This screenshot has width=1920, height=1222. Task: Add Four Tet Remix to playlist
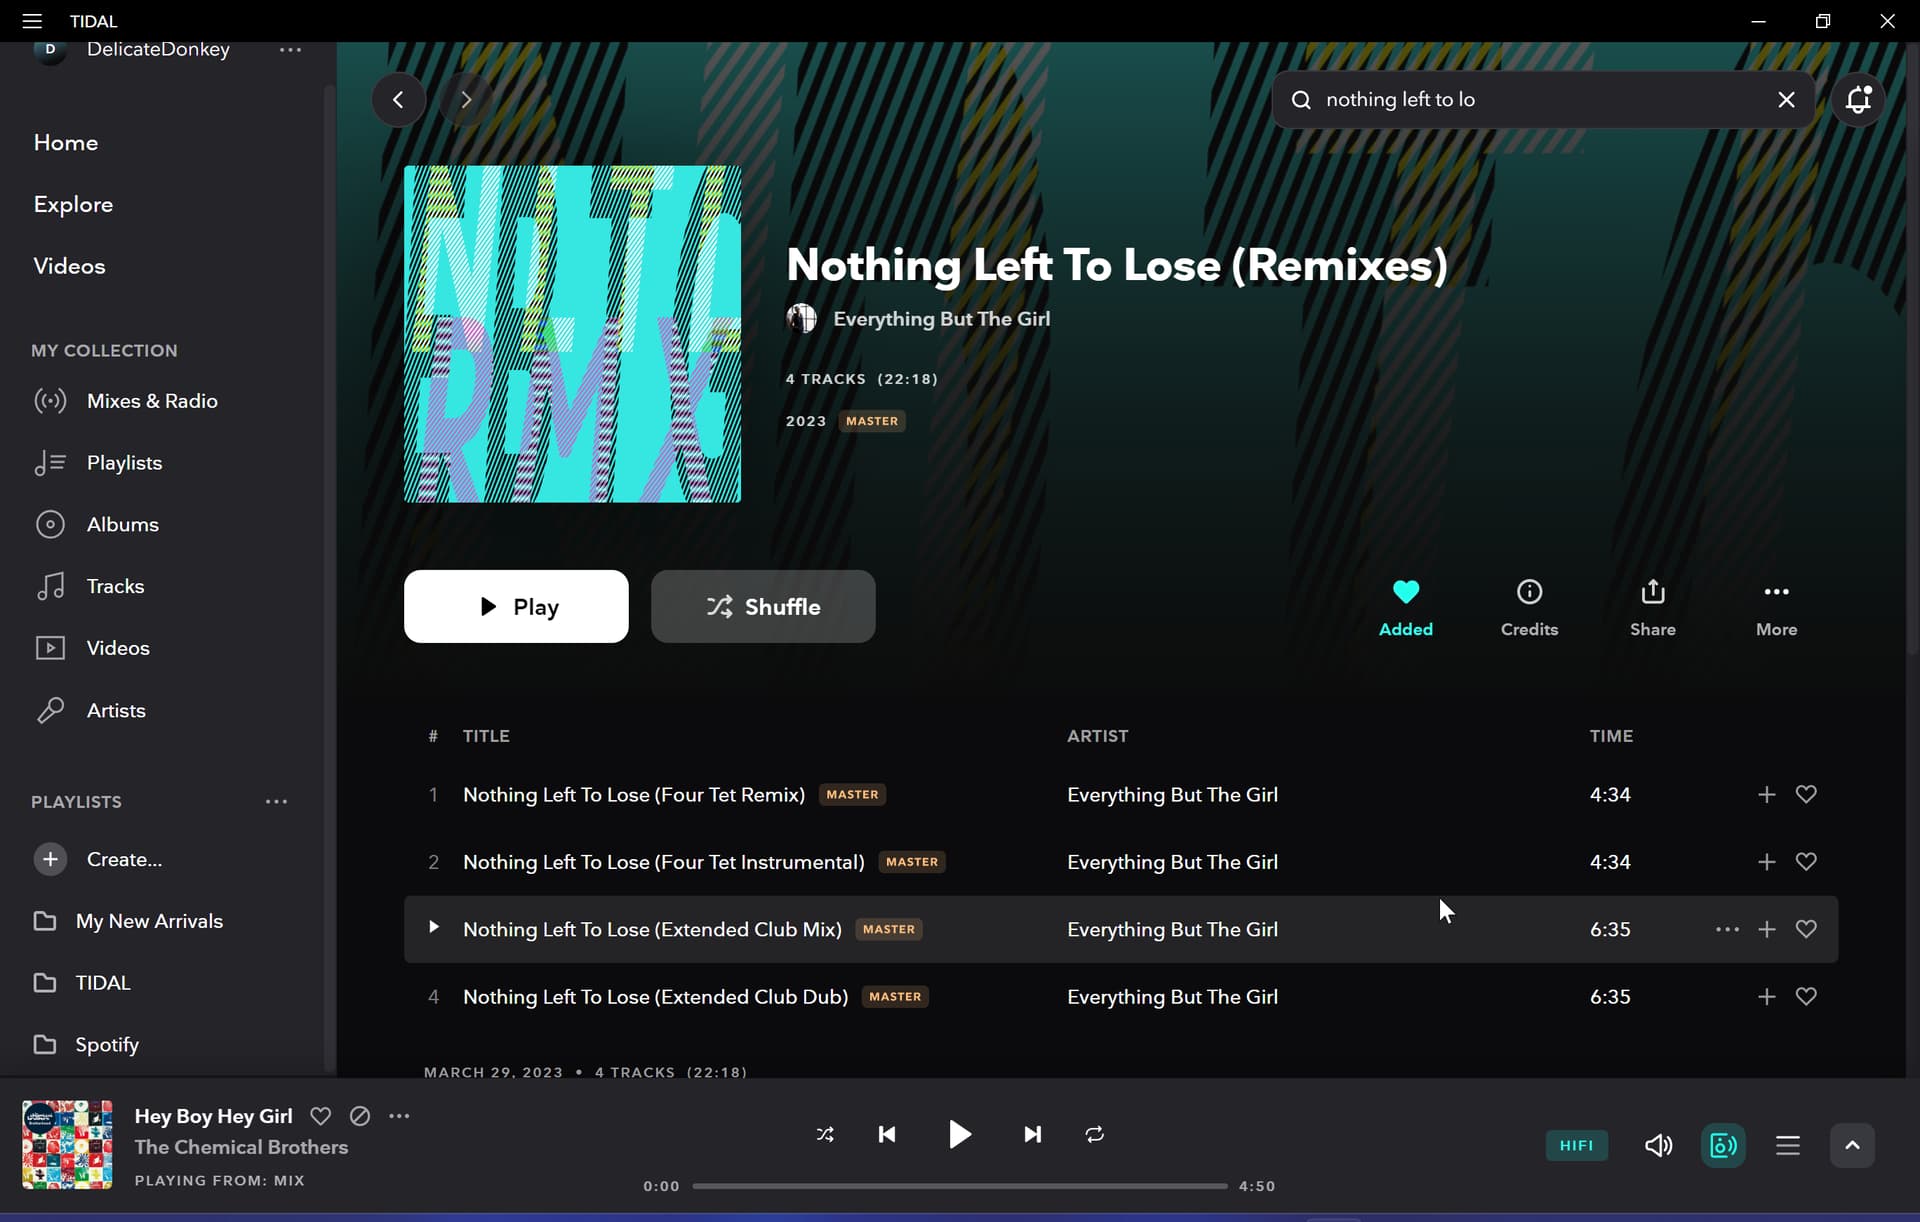coord(1767,794)
